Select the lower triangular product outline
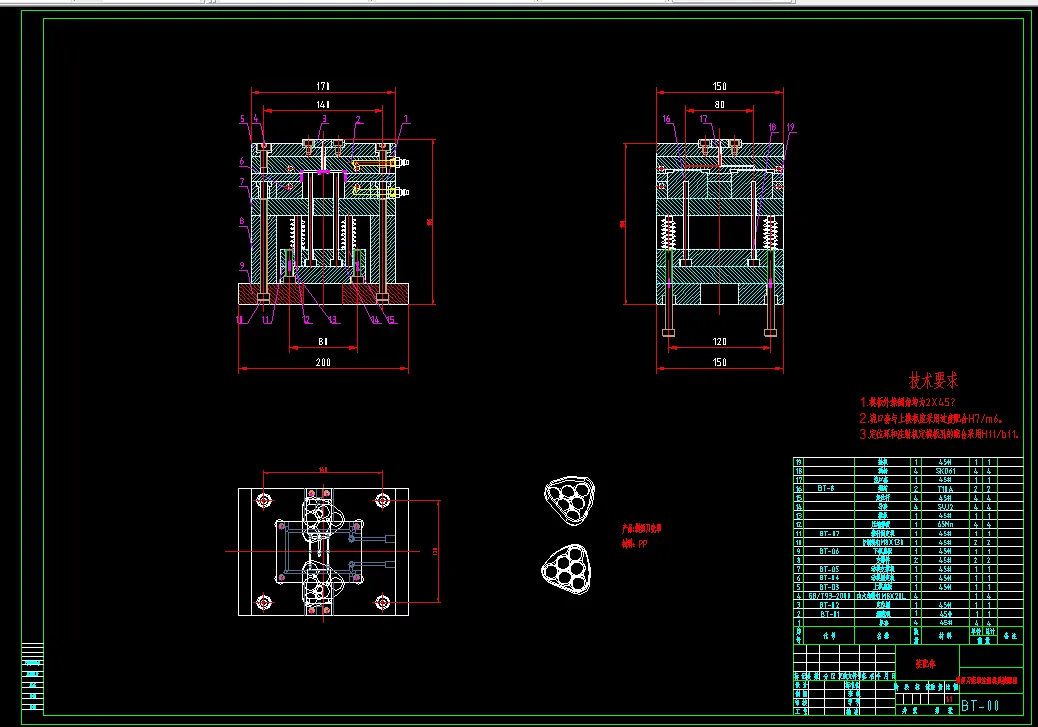1038x727 pixels. pos(566,569)
